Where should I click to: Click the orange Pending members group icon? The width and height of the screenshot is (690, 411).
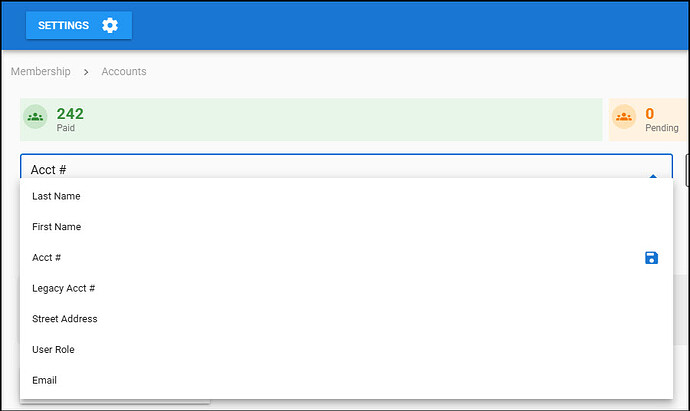[624, 117]
